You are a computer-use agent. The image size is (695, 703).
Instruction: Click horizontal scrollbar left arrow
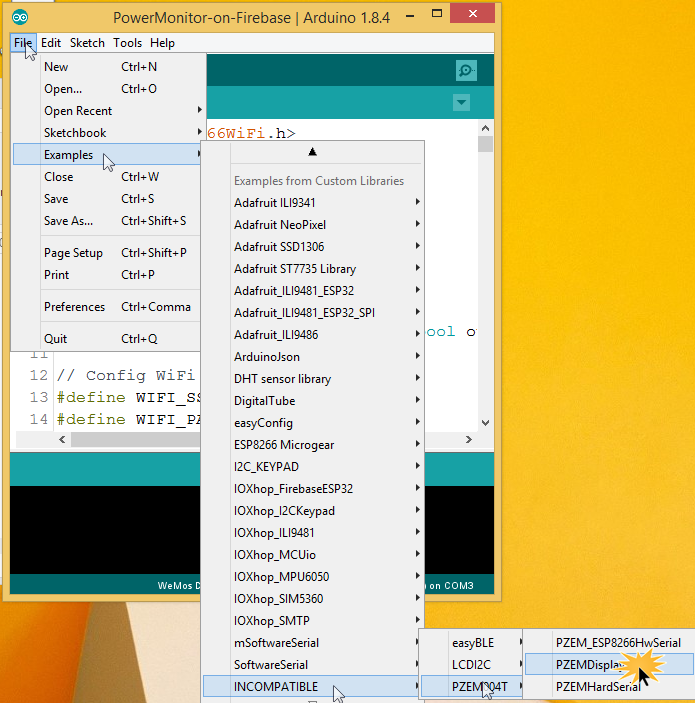tap(62, 439)
